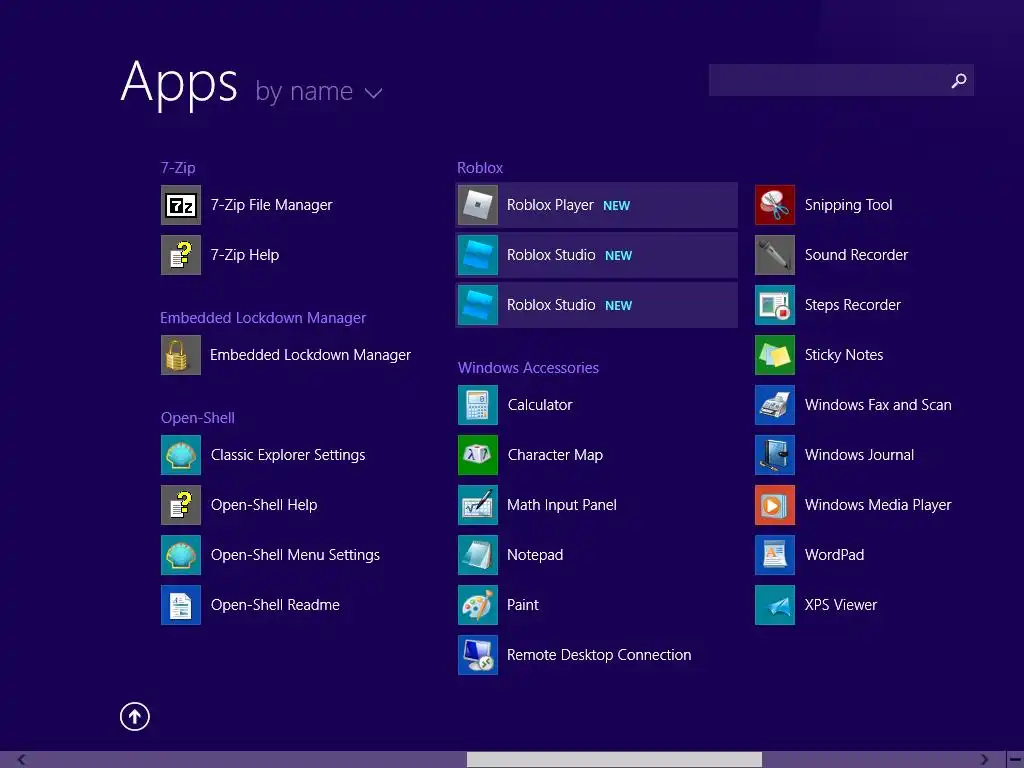Click the 'Remote Desktop Connection' label text
The height and width of the screenshot is (768, 1024).
(599, 654)
